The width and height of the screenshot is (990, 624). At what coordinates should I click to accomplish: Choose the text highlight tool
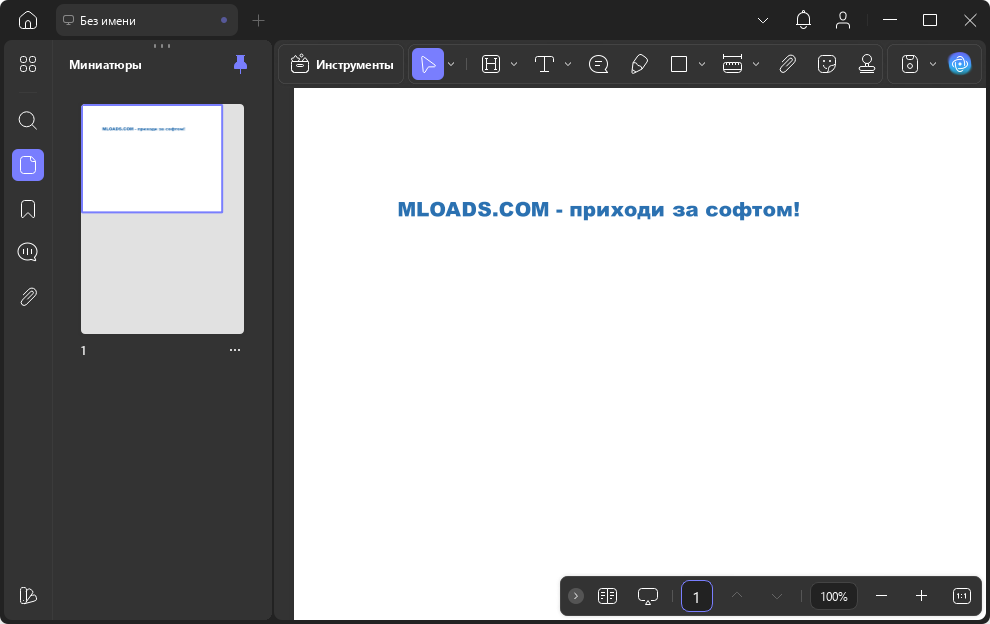(x=491, y=64)
